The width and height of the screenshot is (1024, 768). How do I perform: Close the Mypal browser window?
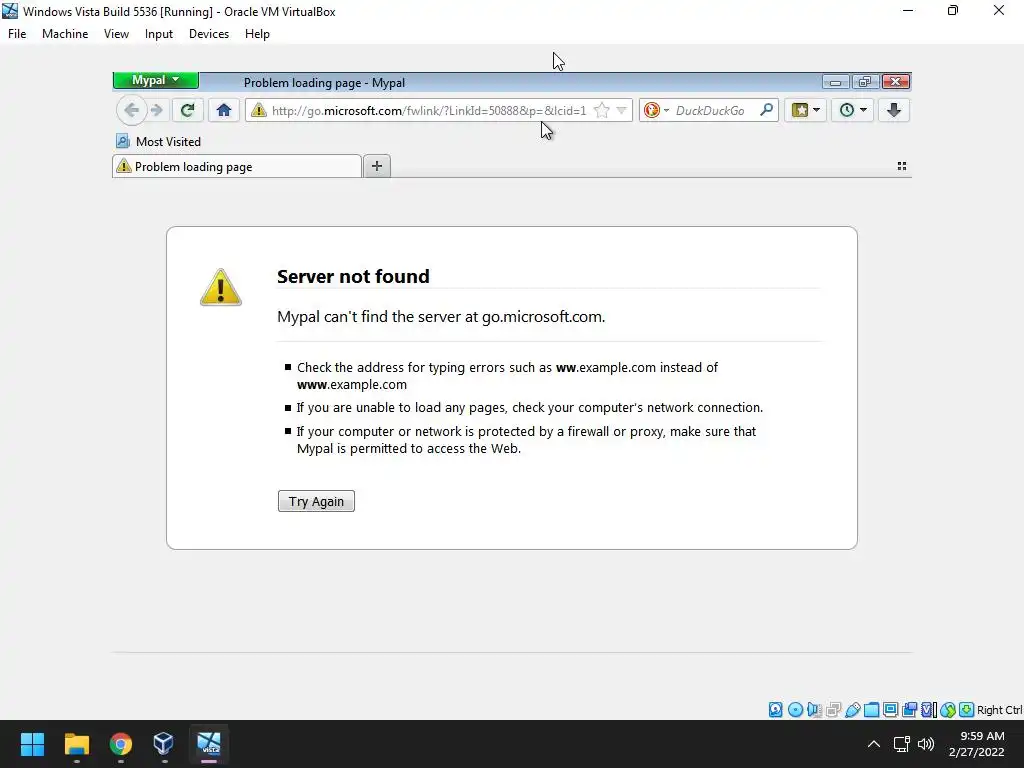(895, 82)
